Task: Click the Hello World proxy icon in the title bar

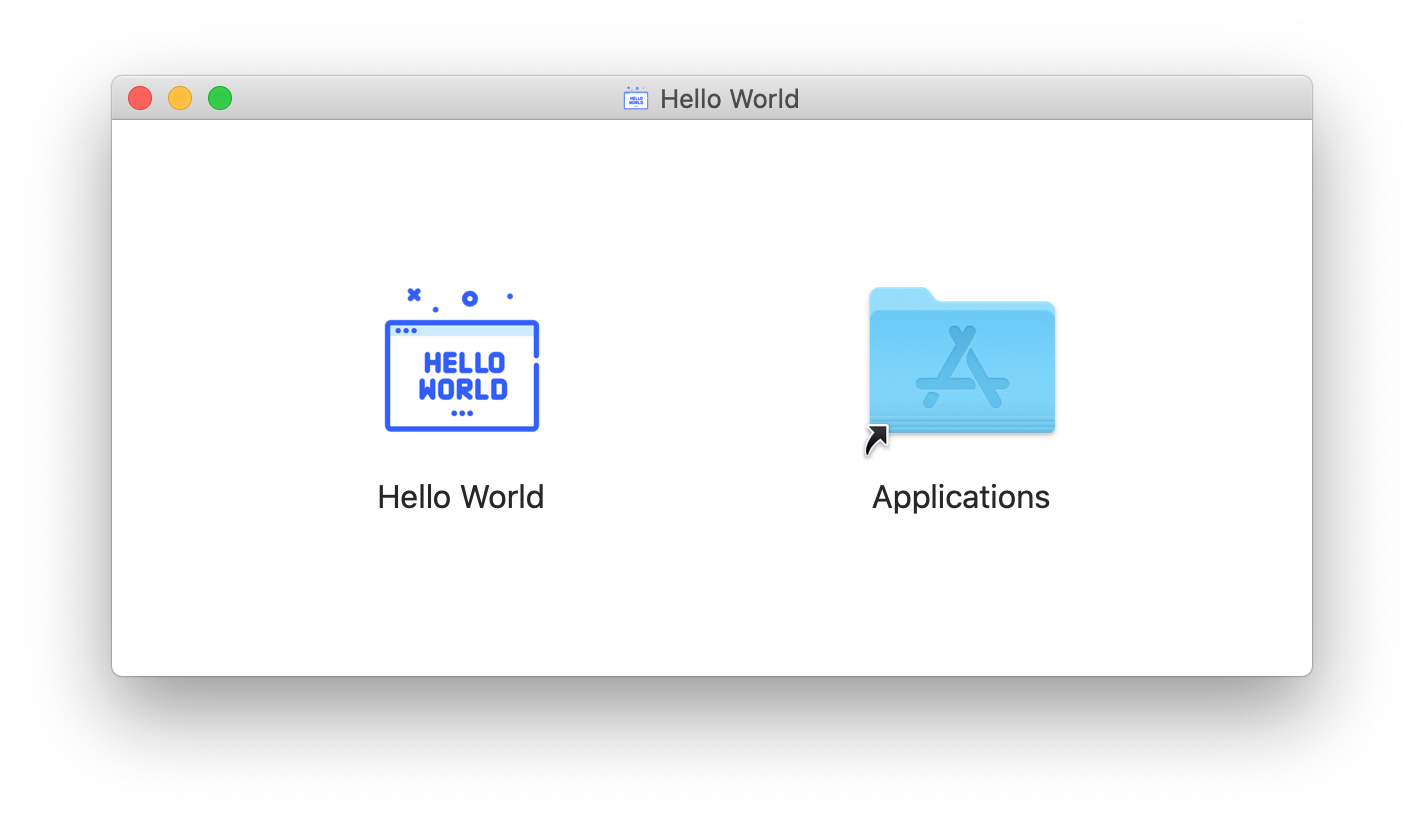Action: [x=636, y=98]
